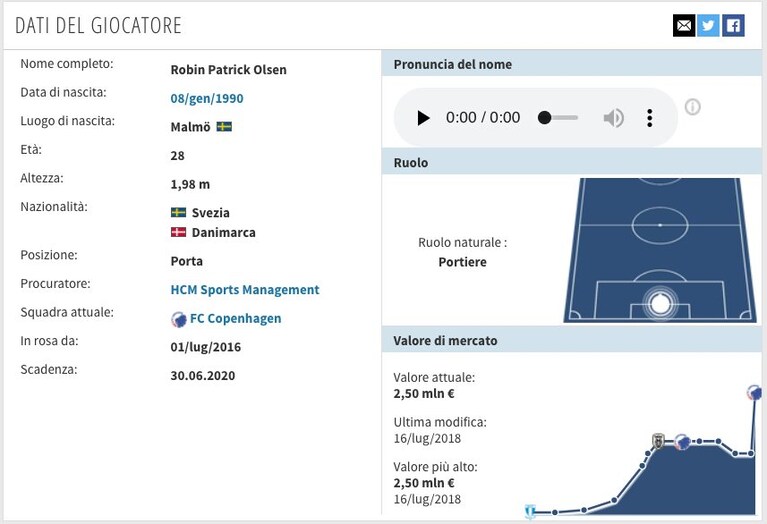Mute the pronunciation audio speaker icon
767x524 pixels.
tap(613, 118)
